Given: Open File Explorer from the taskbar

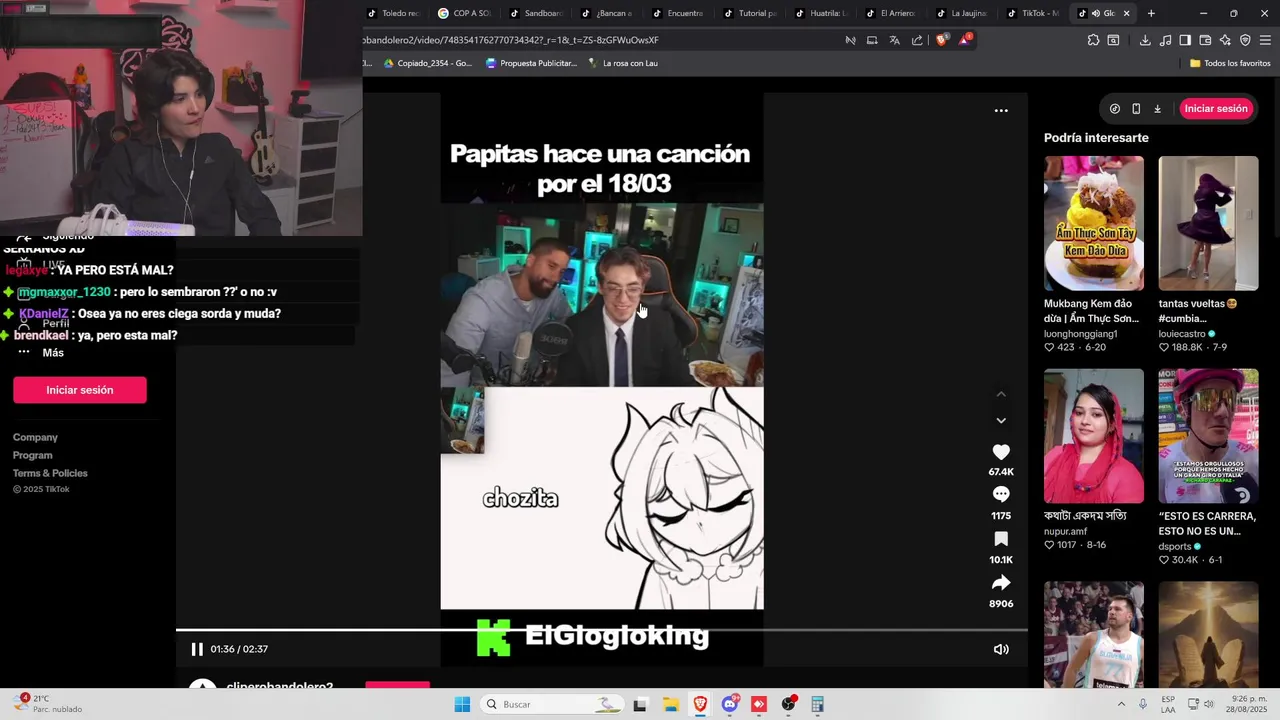Looking at the screenshot, I should click(x=670, y=704).
